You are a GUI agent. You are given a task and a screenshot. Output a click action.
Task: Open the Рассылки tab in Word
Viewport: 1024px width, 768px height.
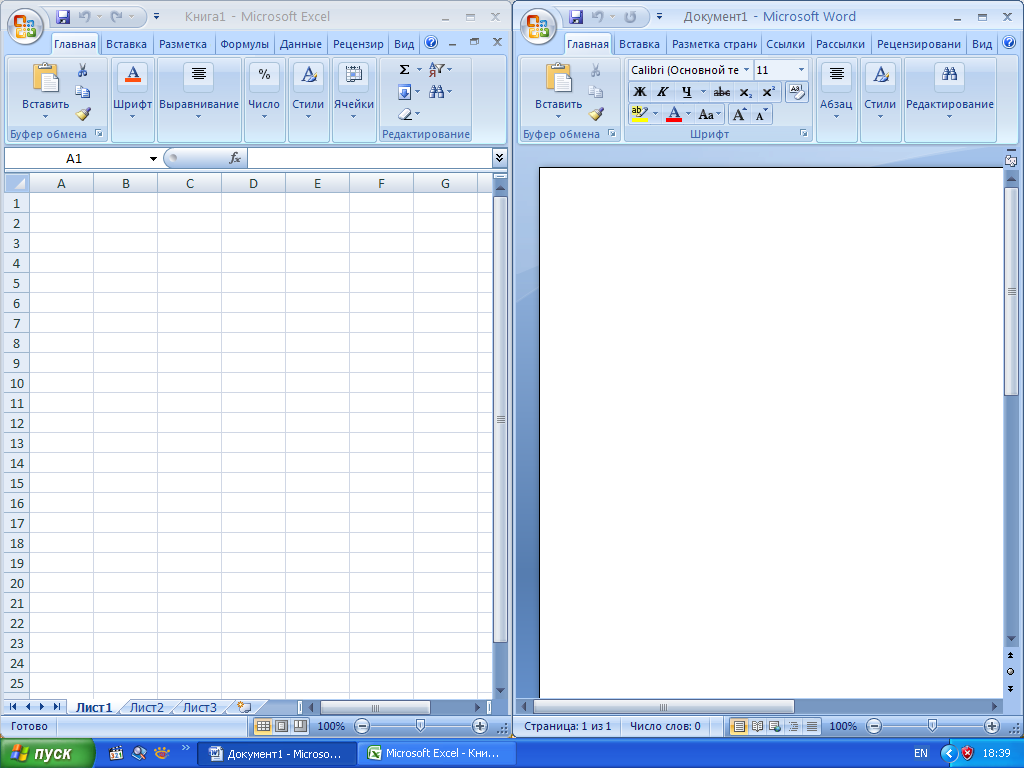tap(840, 44)
